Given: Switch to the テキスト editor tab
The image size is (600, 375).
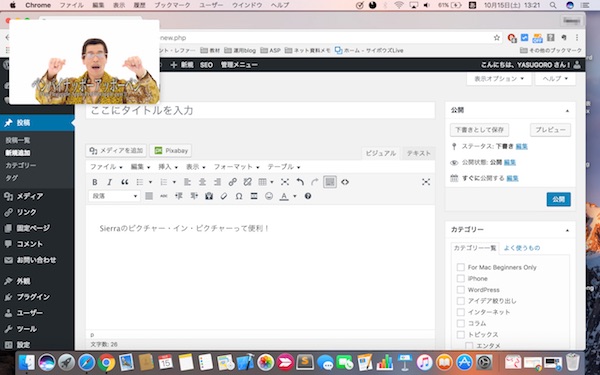Looking at the screenshot, I should pos(418,153).
